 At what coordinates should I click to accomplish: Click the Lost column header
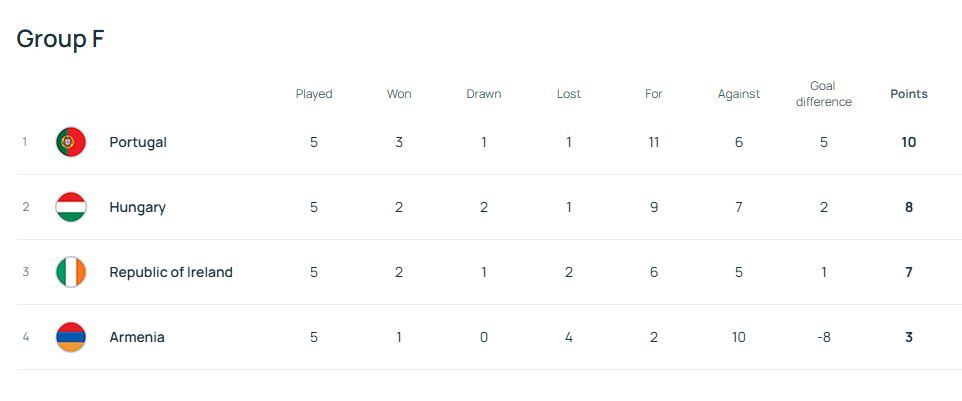569,94
